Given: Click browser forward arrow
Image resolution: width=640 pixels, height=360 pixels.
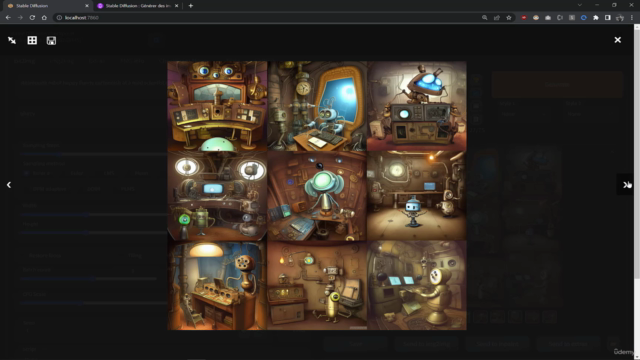Looking at the screenshot, I should (x=20, y=18).
